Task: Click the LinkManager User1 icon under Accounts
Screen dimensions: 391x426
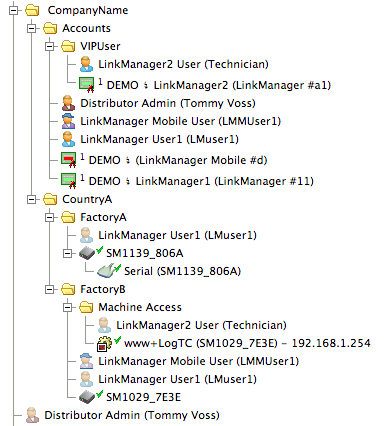Action: point(68,139)
